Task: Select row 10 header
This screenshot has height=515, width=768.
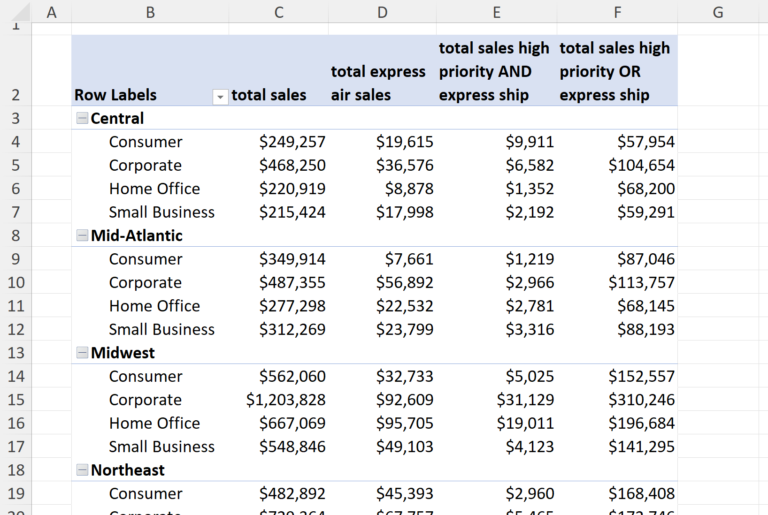Action: 15,283
